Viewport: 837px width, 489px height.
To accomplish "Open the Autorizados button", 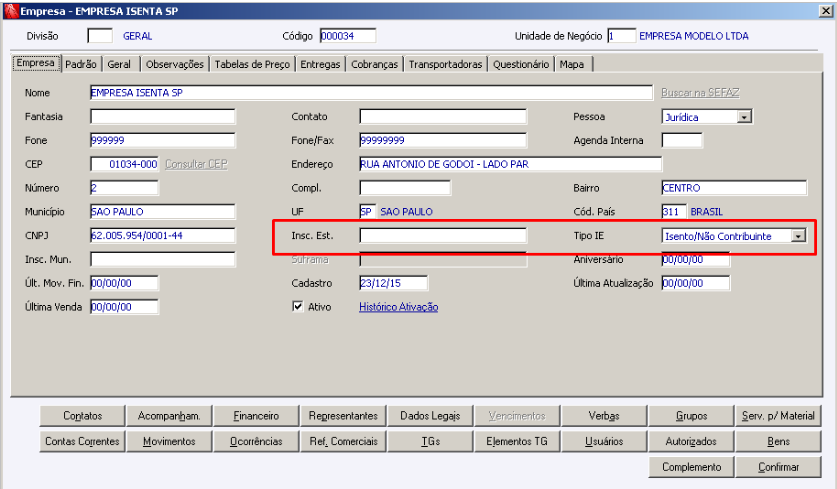I will coord(691,441).
